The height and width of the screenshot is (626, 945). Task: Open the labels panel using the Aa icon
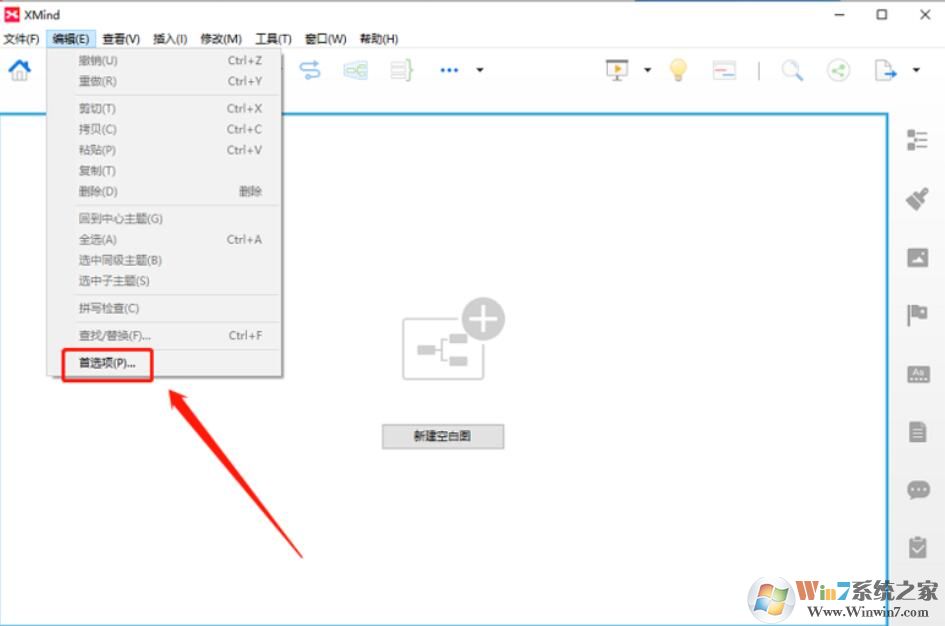coord(918,373)
